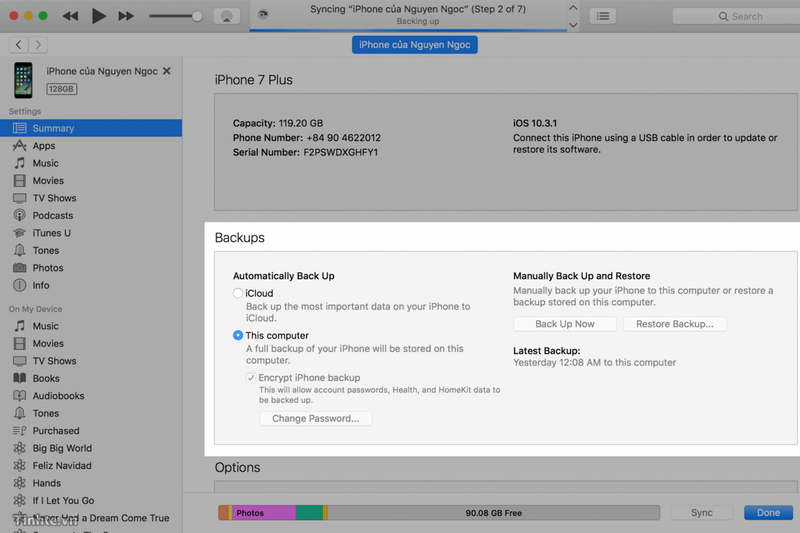The height and width of the screenshot is (533, 800).
Task: Toggle the Encrypt iPhone backup checkbox
Action: 251,378
